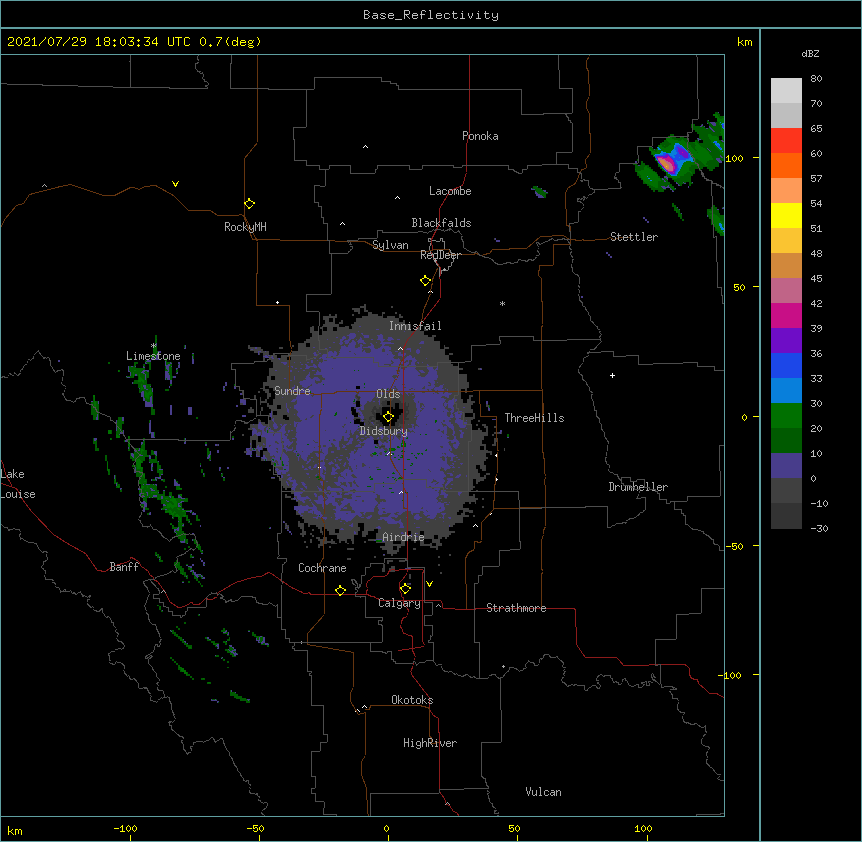This screenshot has height=842, width=862.
Task: Click the HighRiver label
Action: [x=430, y=743]
